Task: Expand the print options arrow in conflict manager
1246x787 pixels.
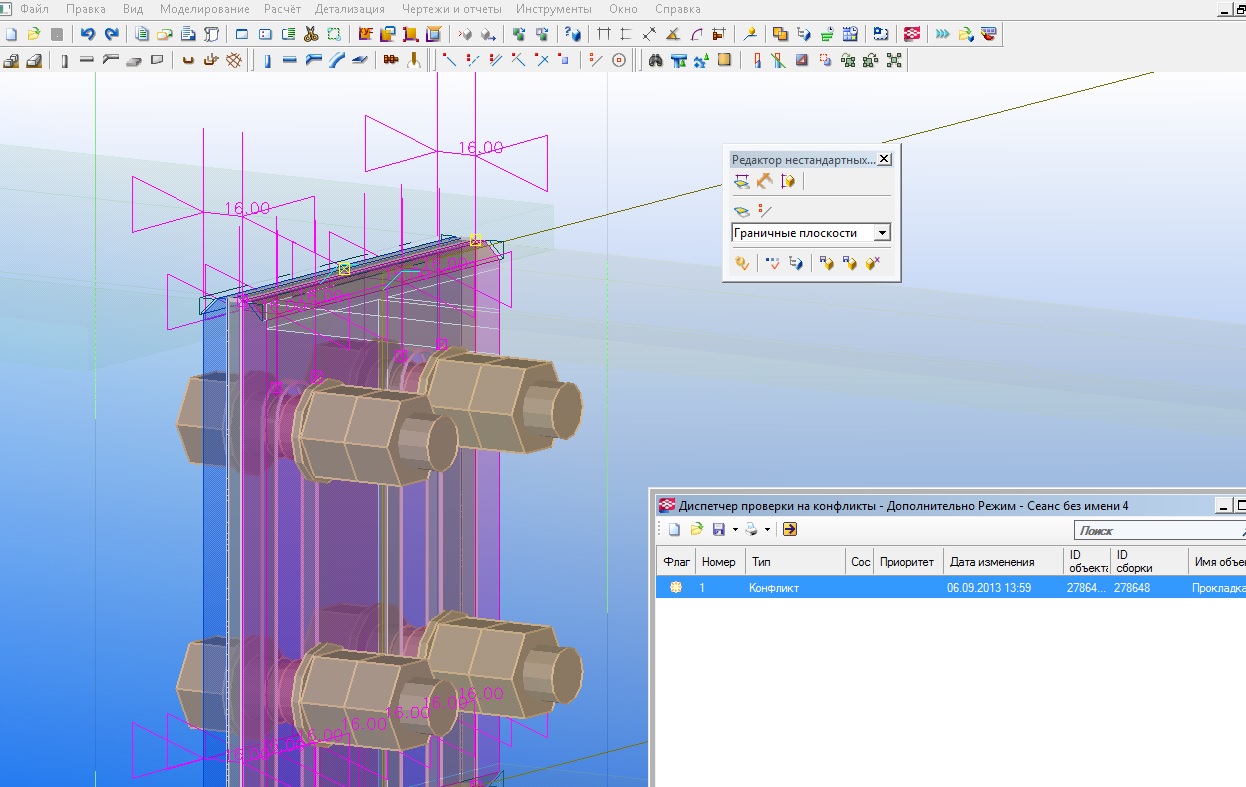Action: (x=767, y=530)
